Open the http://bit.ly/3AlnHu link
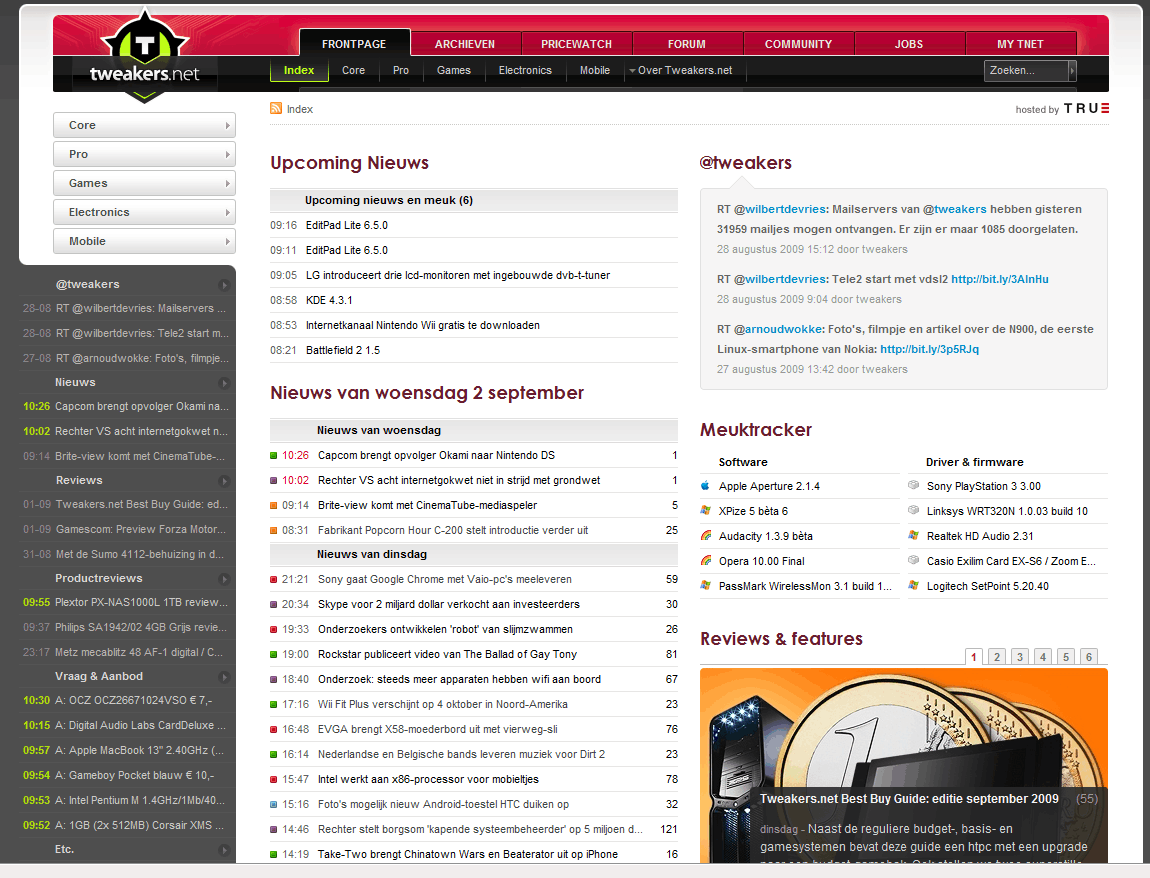 pyautogui.click(x=1000, y=279)
